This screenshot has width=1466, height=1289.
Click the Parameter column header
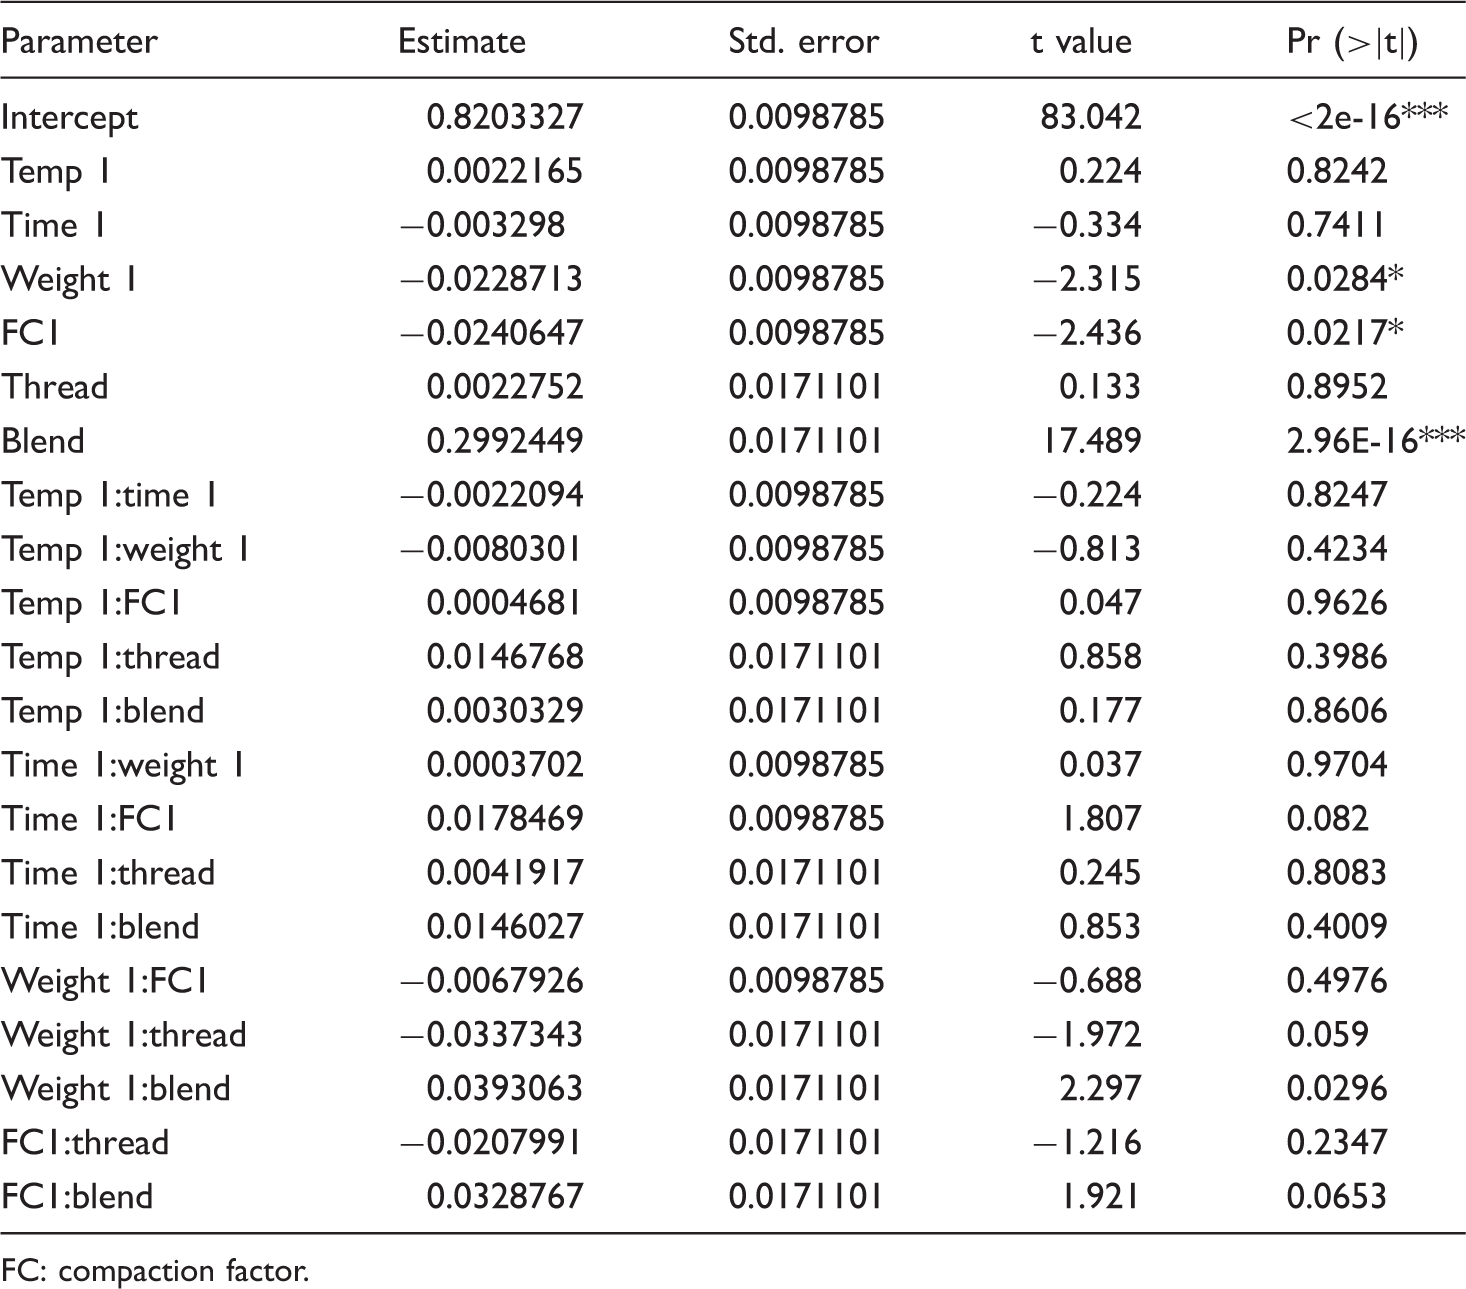(x=79, y=41)
